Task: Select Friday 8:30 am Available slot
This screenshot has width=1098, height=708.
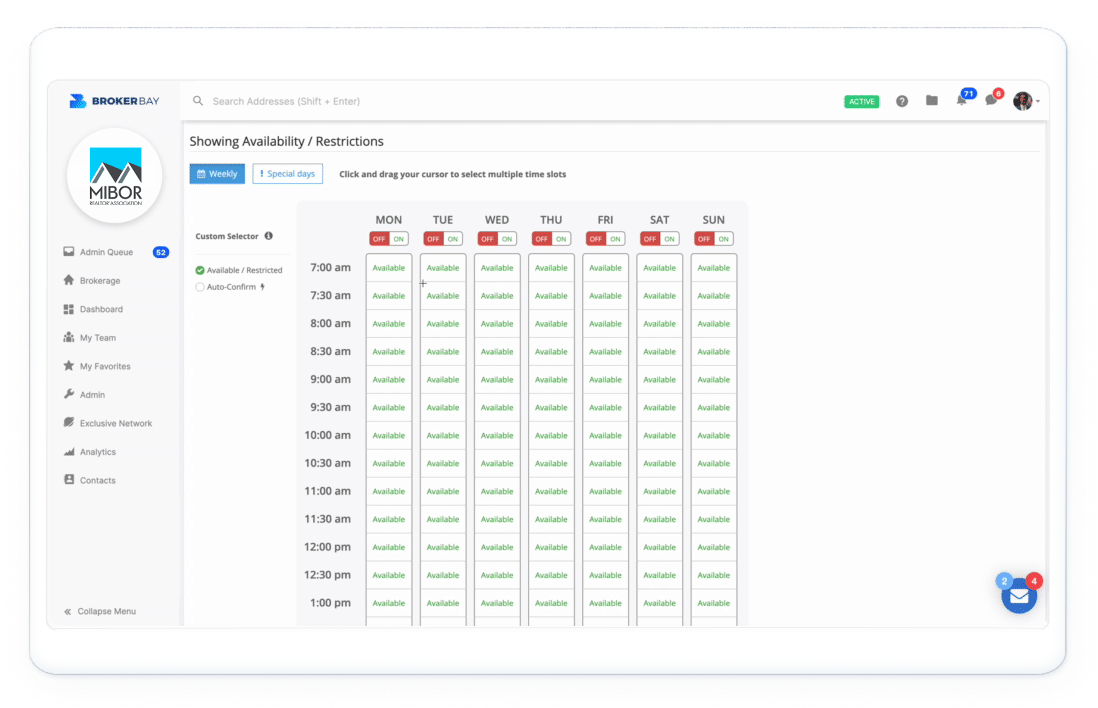Action: 605,352
